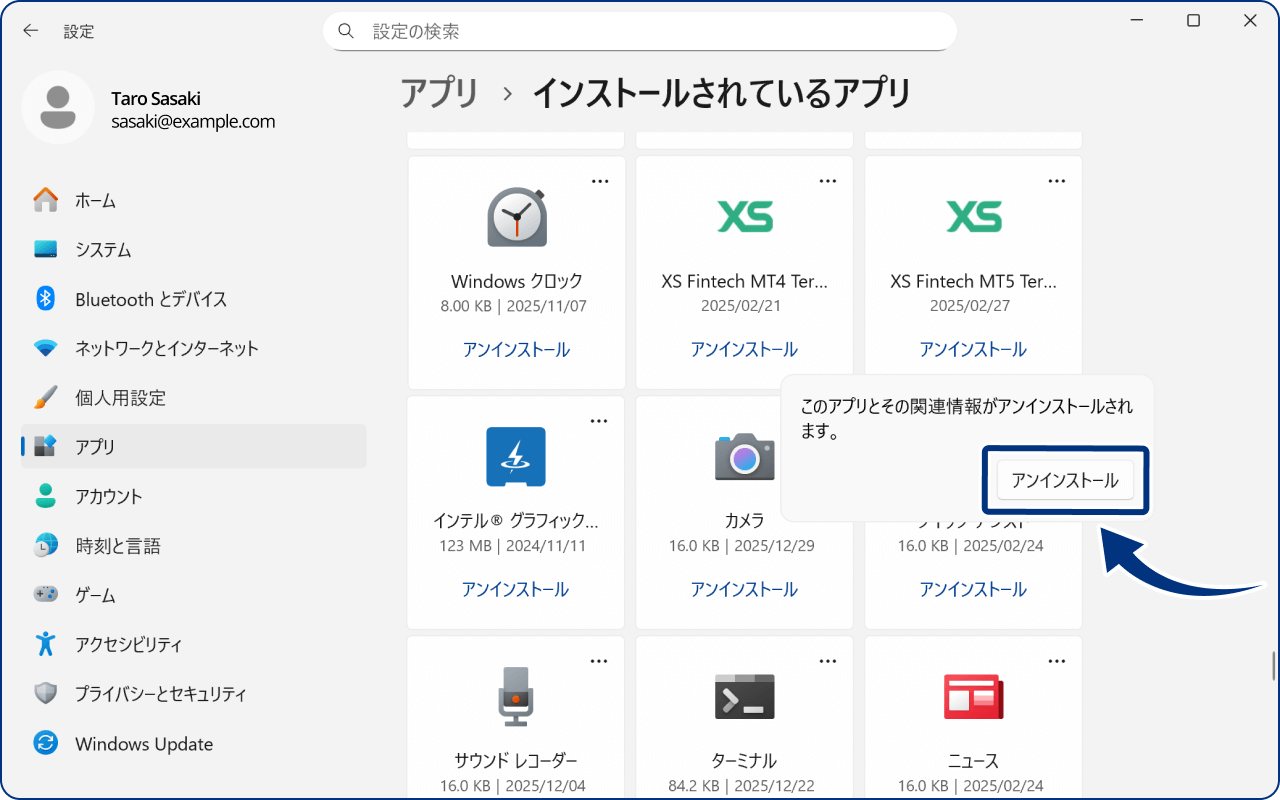Click the Sound Recorder microphone icon
1280x800 pixels.
pos(516,696)
